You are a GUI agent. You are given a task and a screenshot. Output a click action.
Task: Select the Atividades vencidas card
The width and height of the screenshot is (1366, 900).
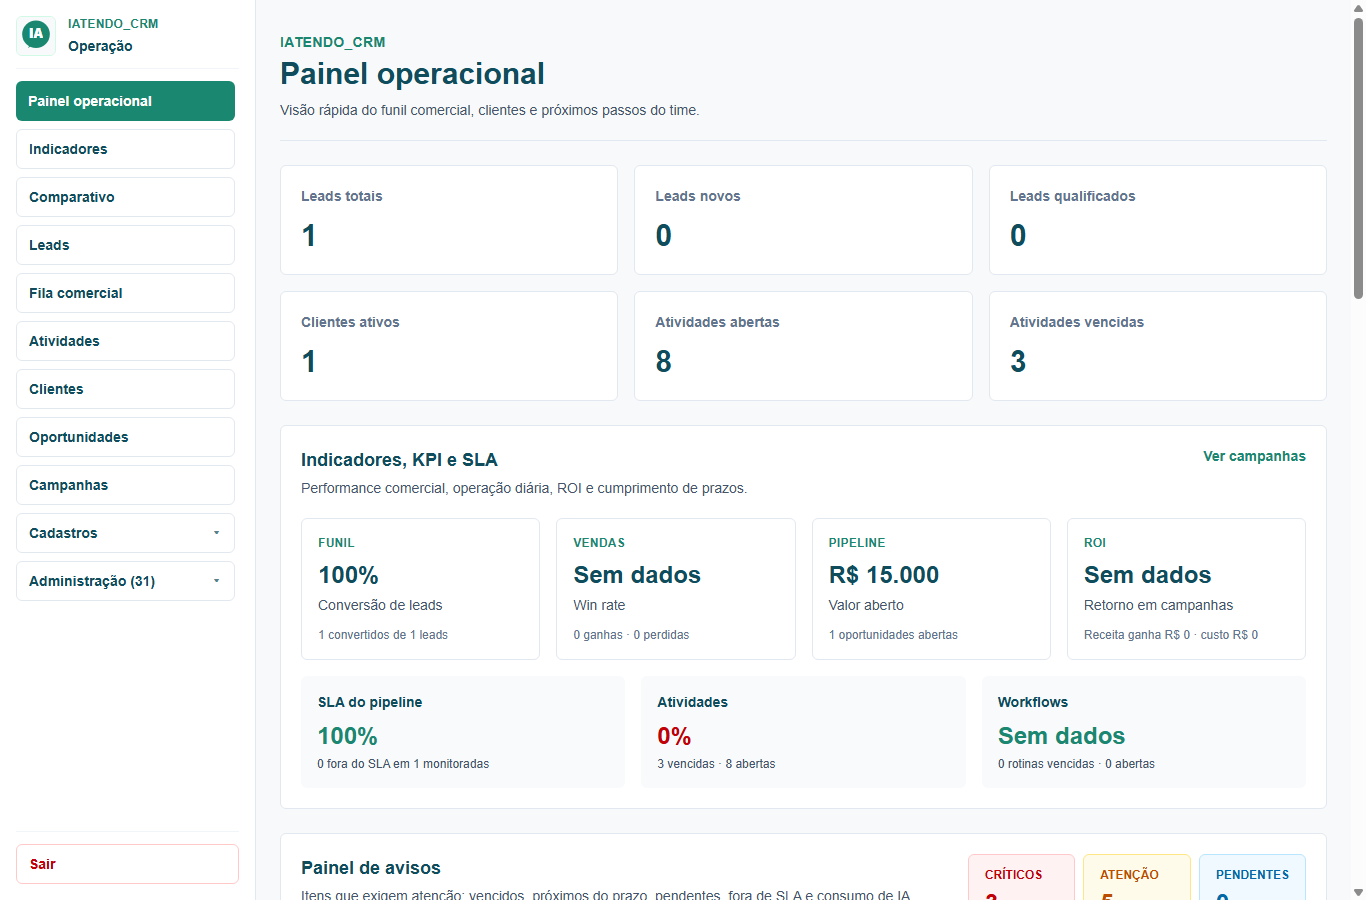point(1158,346)
